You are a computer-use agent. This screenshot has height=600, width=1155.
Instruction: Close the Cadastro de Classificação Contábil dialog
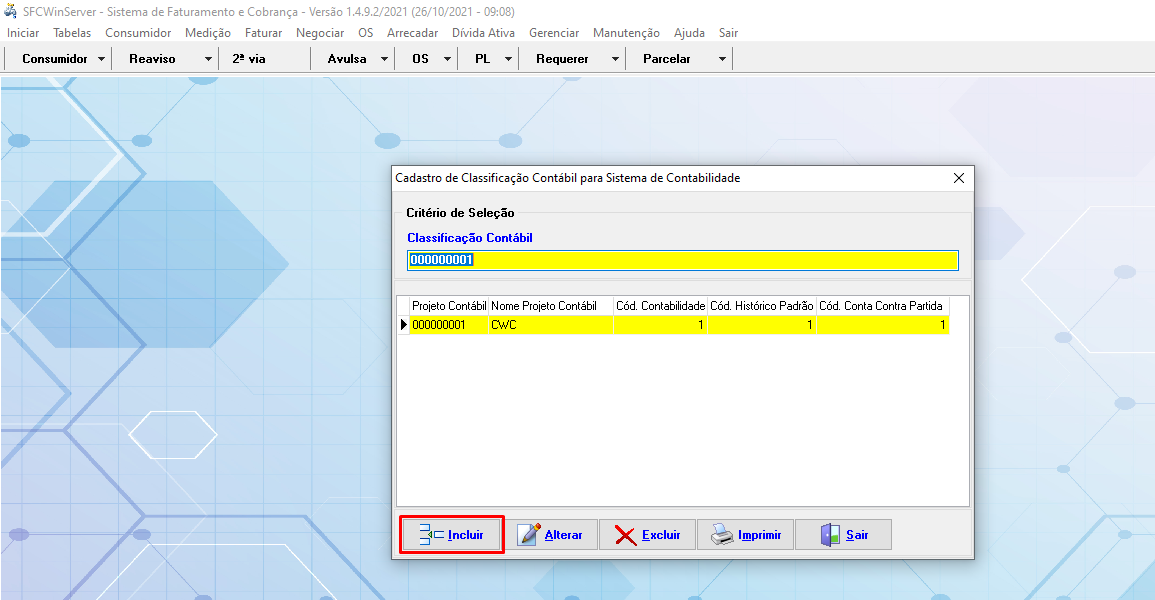958,178
